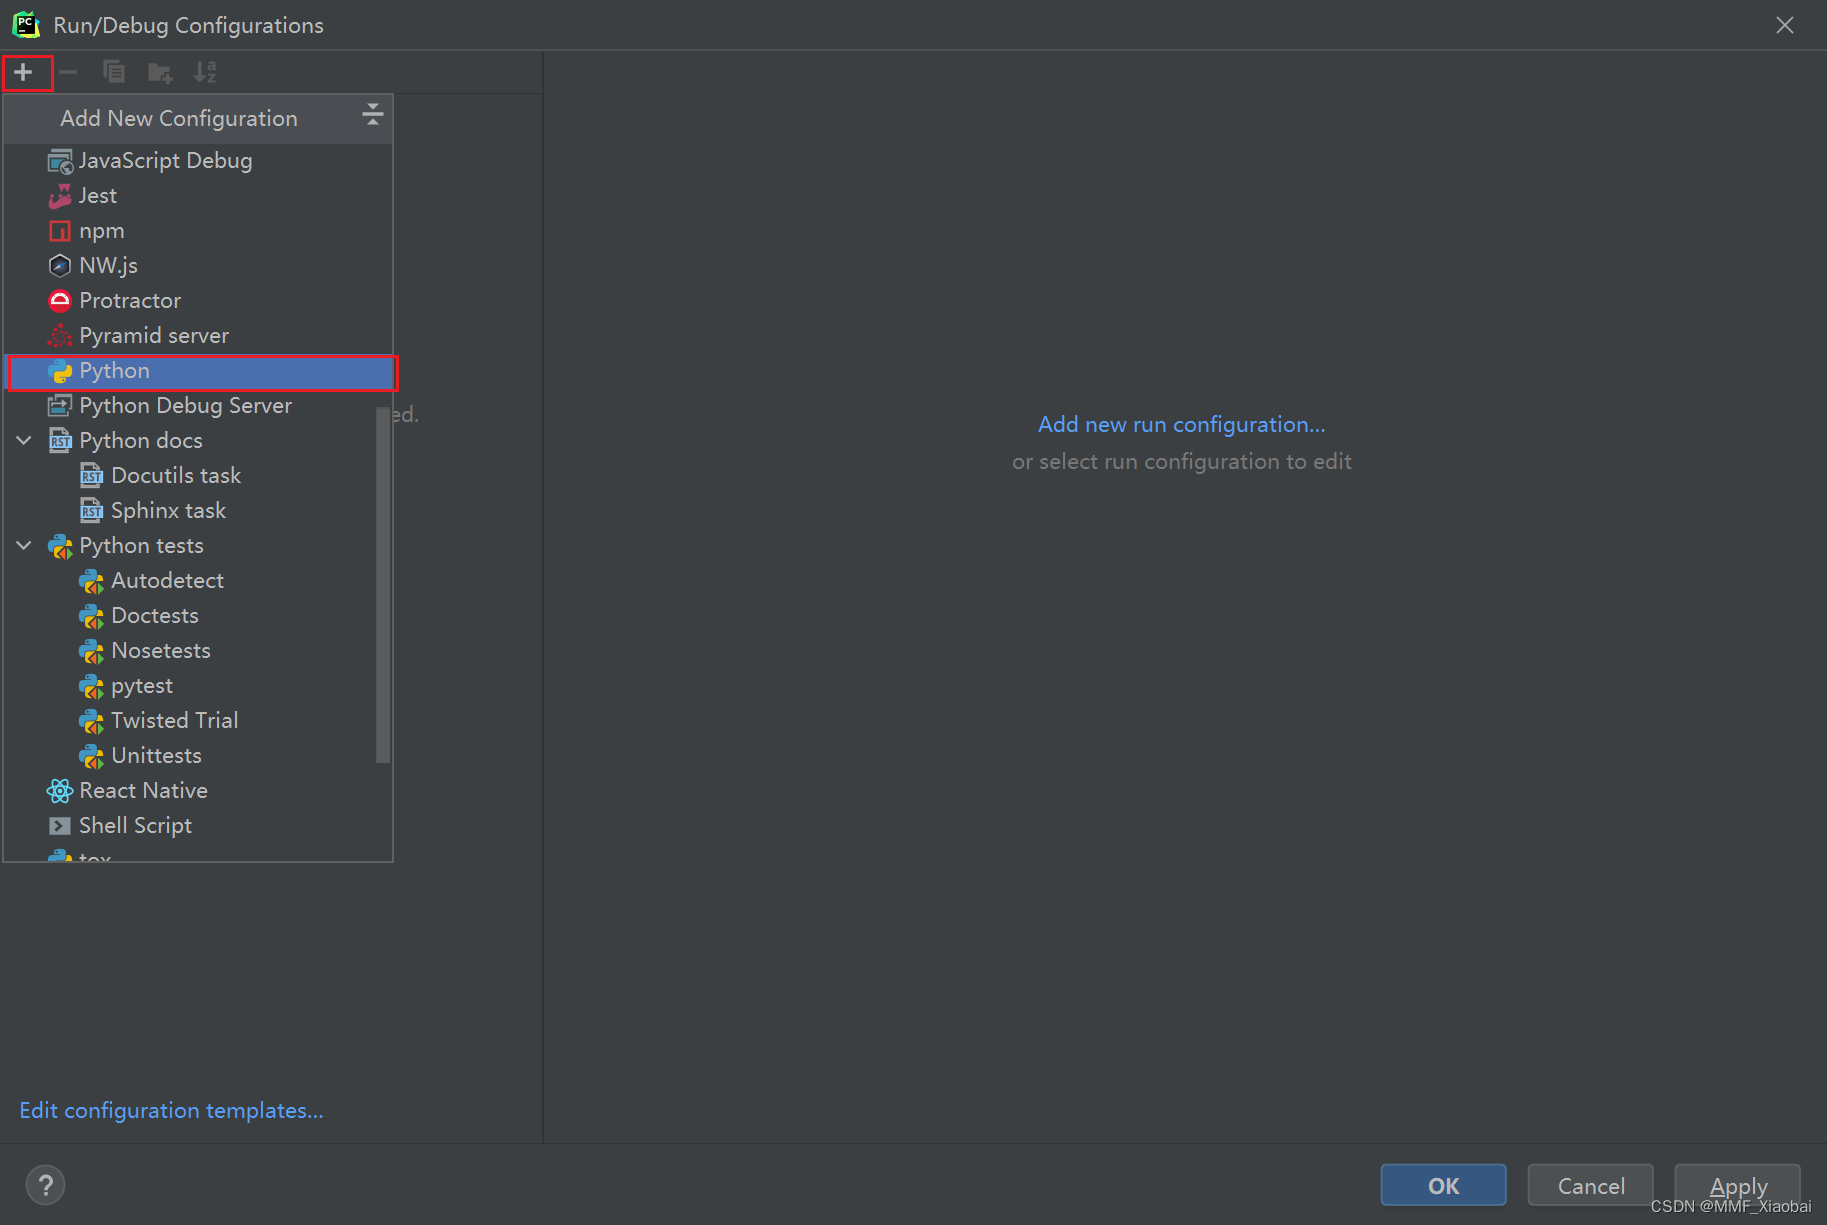The image size is (1827, 1225).
Task: Choose Pyramid server configuration
Action: [x=198, y=336]
